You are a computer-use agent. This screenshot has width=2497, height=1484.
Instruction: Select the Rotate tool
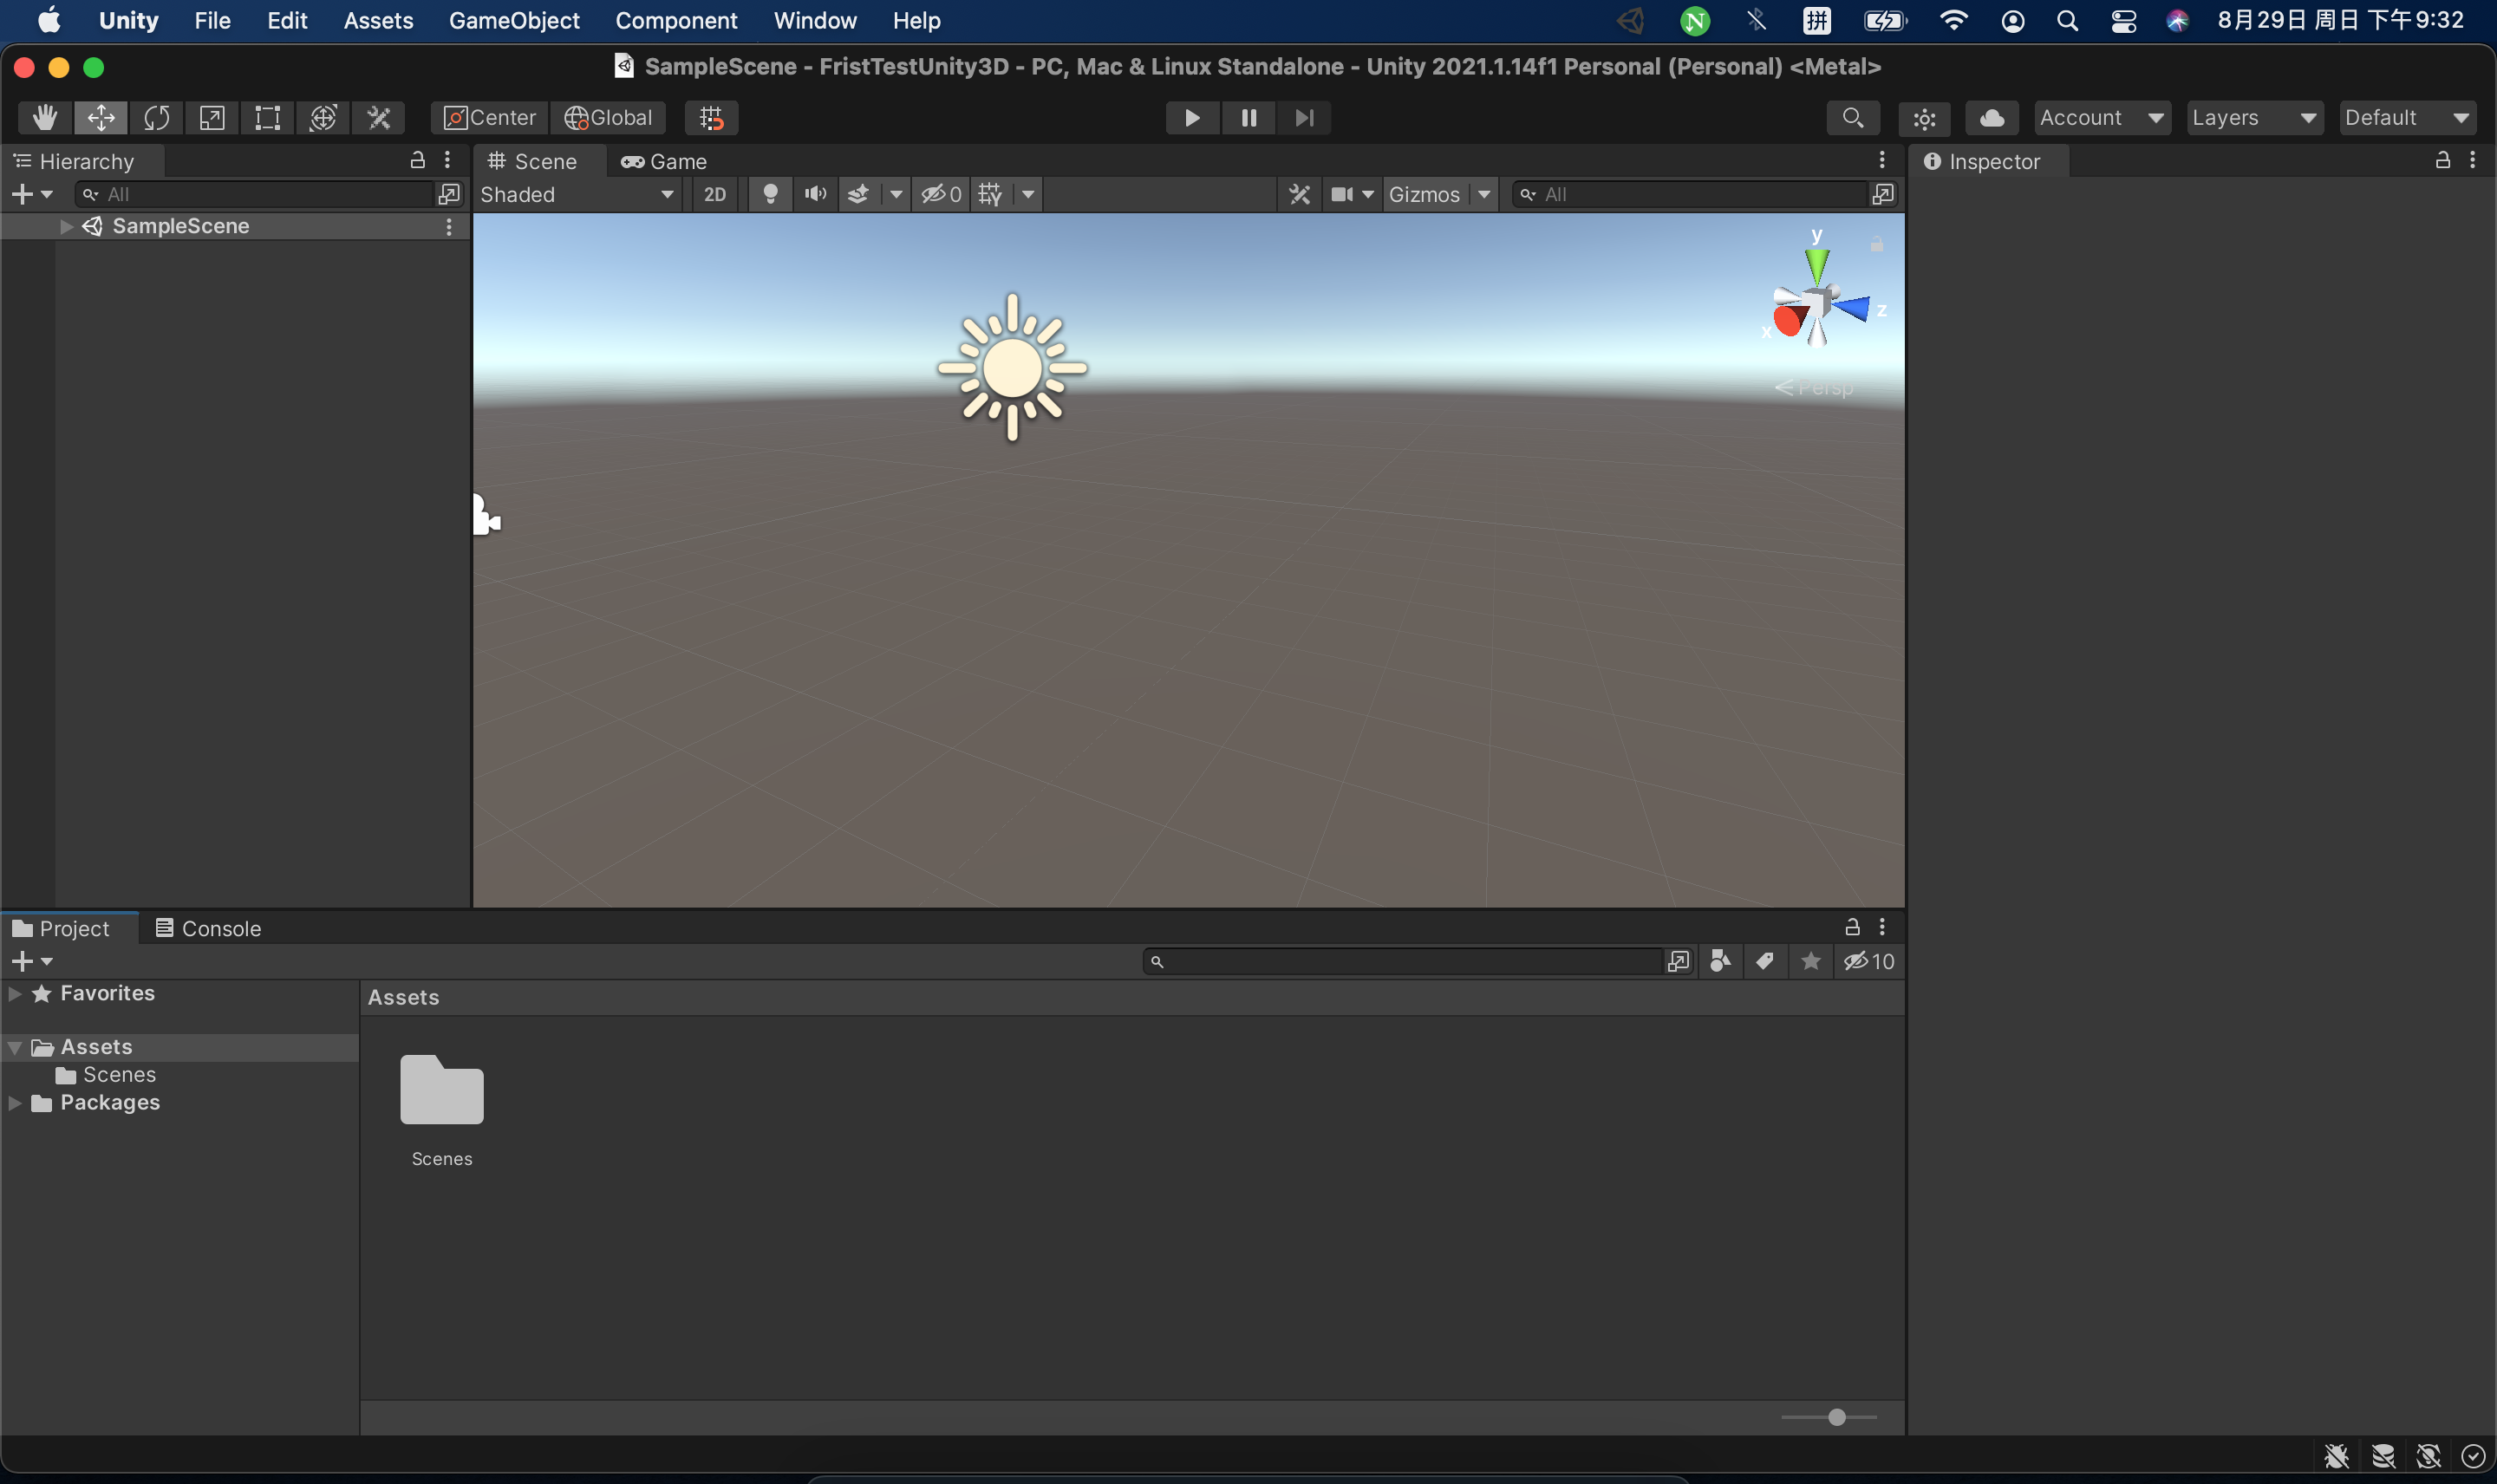[156, 118]
